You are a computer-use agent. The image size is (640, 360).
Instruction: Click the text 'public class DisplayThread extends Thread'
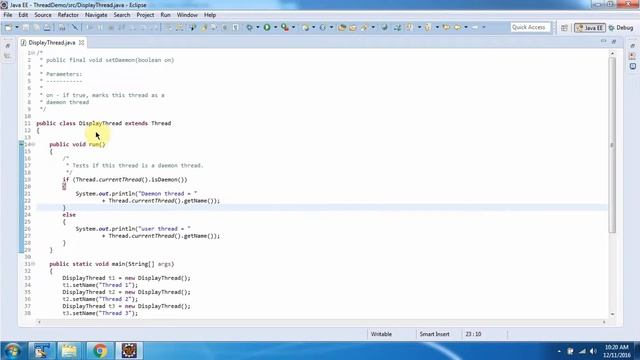104,123
